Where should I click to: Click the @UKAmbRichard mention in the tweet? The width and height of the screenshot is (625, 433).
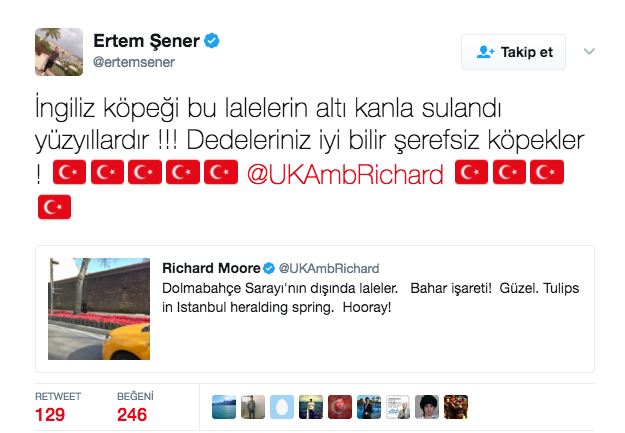point(344,175)
